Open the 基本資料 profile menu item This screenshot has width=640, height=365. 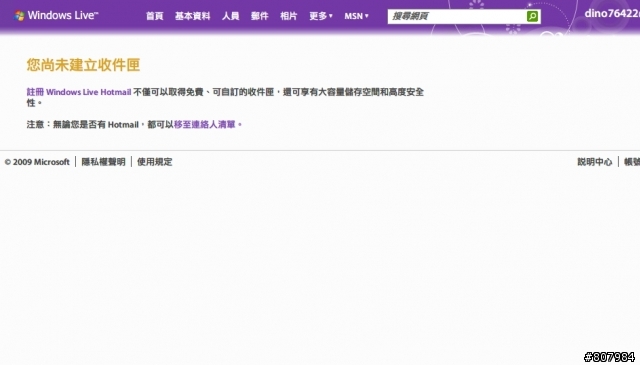point(193,16)
